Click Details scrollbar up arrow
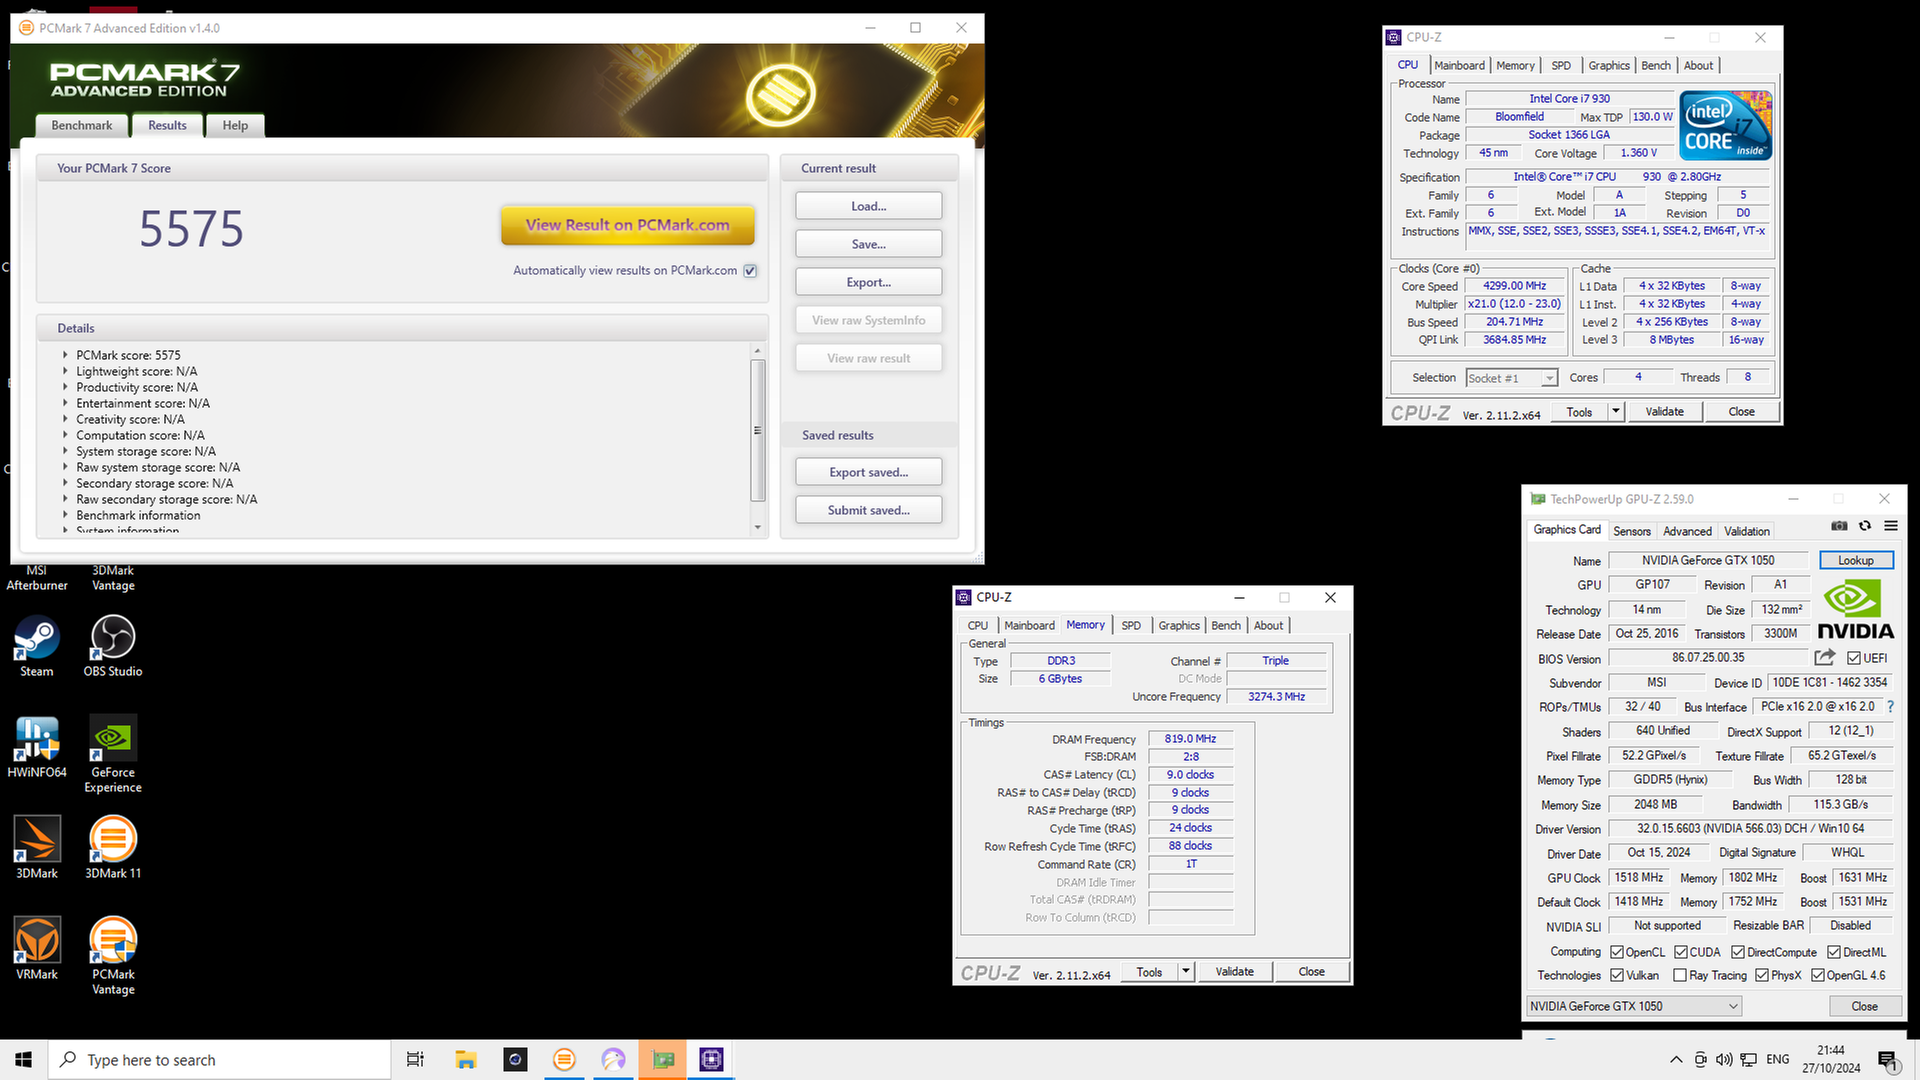This screenshot has width=1920, height=1080. [x=757, y=350]
